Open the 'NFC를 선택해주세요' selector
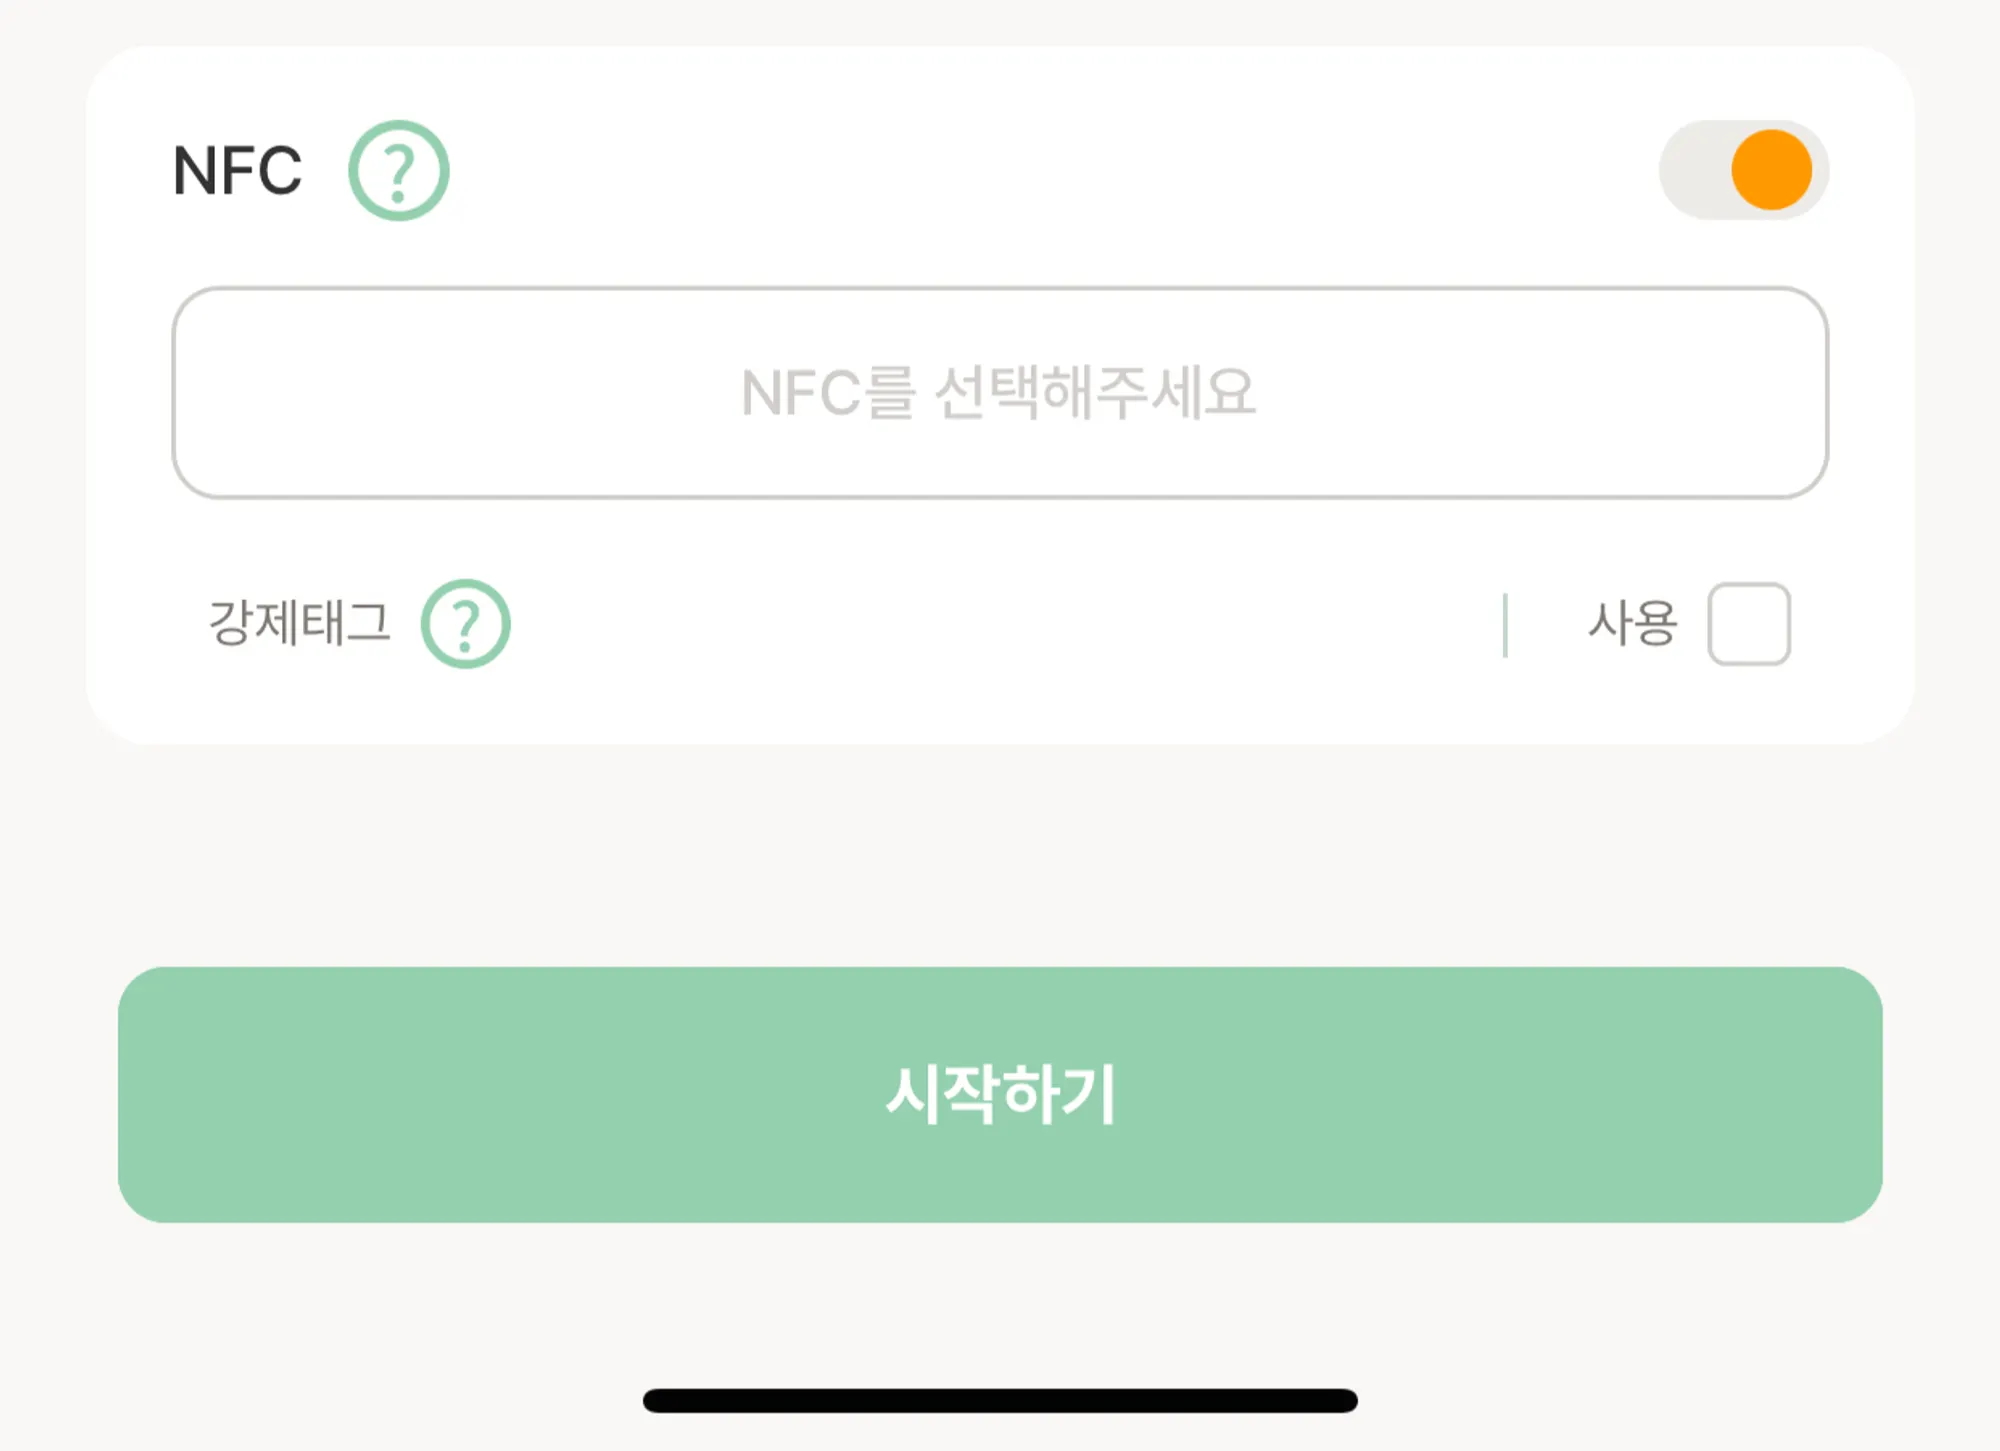 pyautogui.click(x=1000, y=393)
